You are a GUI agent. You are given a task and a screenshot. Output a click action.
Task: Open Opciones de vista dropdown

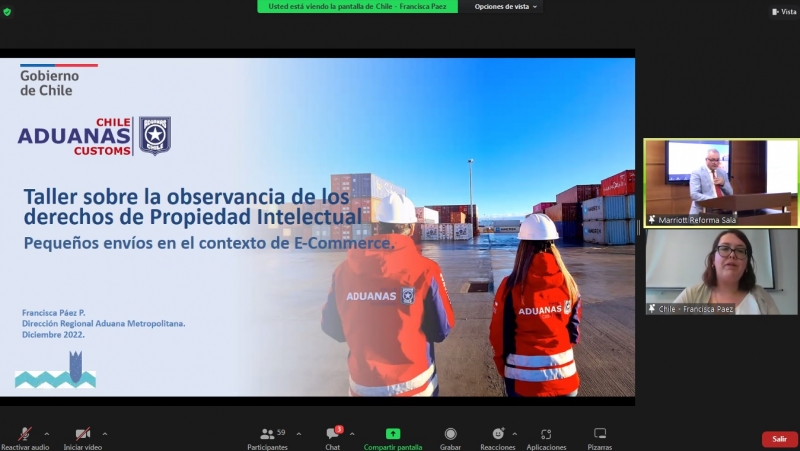(506, 7)
